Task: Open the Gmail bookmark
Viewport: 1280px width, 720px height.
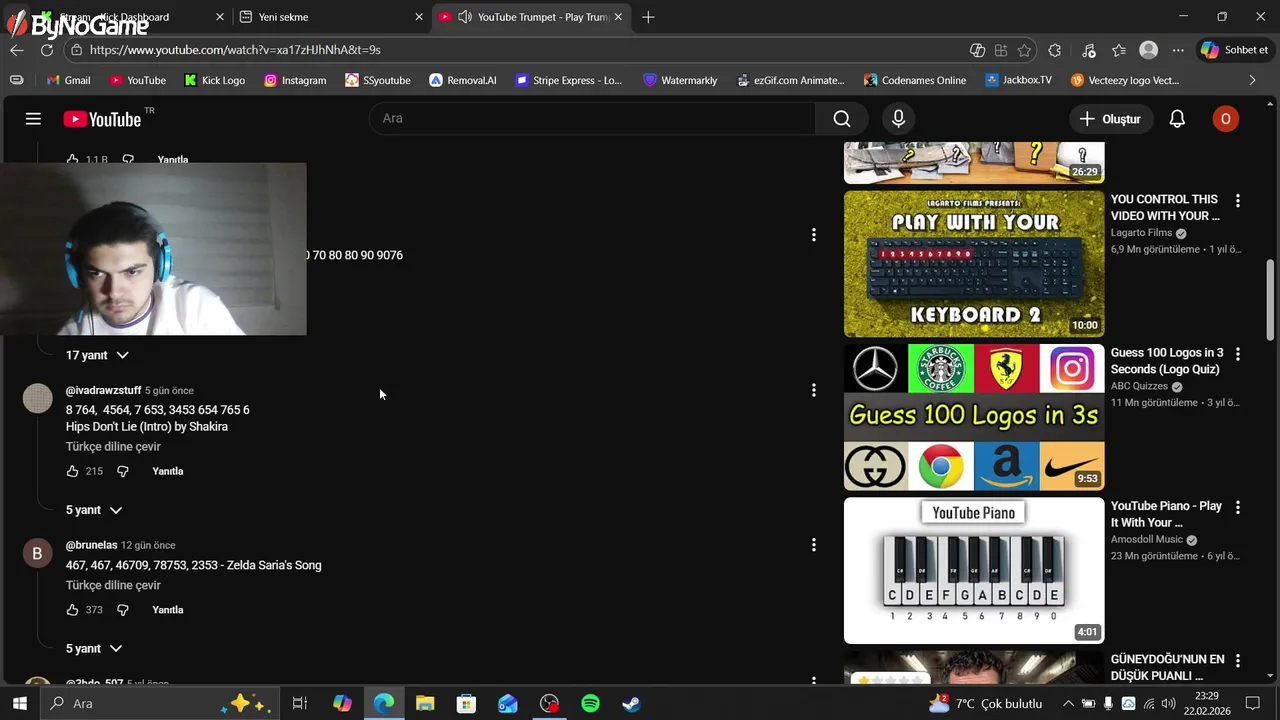Action: (x=69, y=80)
